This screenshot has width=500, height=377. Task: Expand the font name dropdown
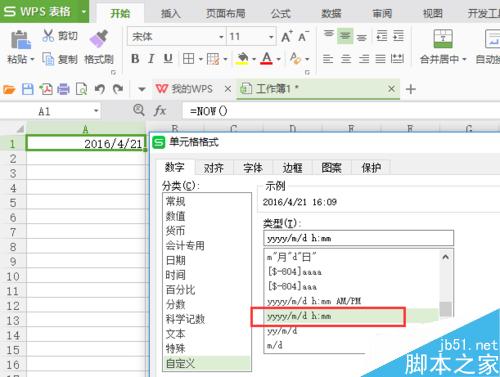221,37
